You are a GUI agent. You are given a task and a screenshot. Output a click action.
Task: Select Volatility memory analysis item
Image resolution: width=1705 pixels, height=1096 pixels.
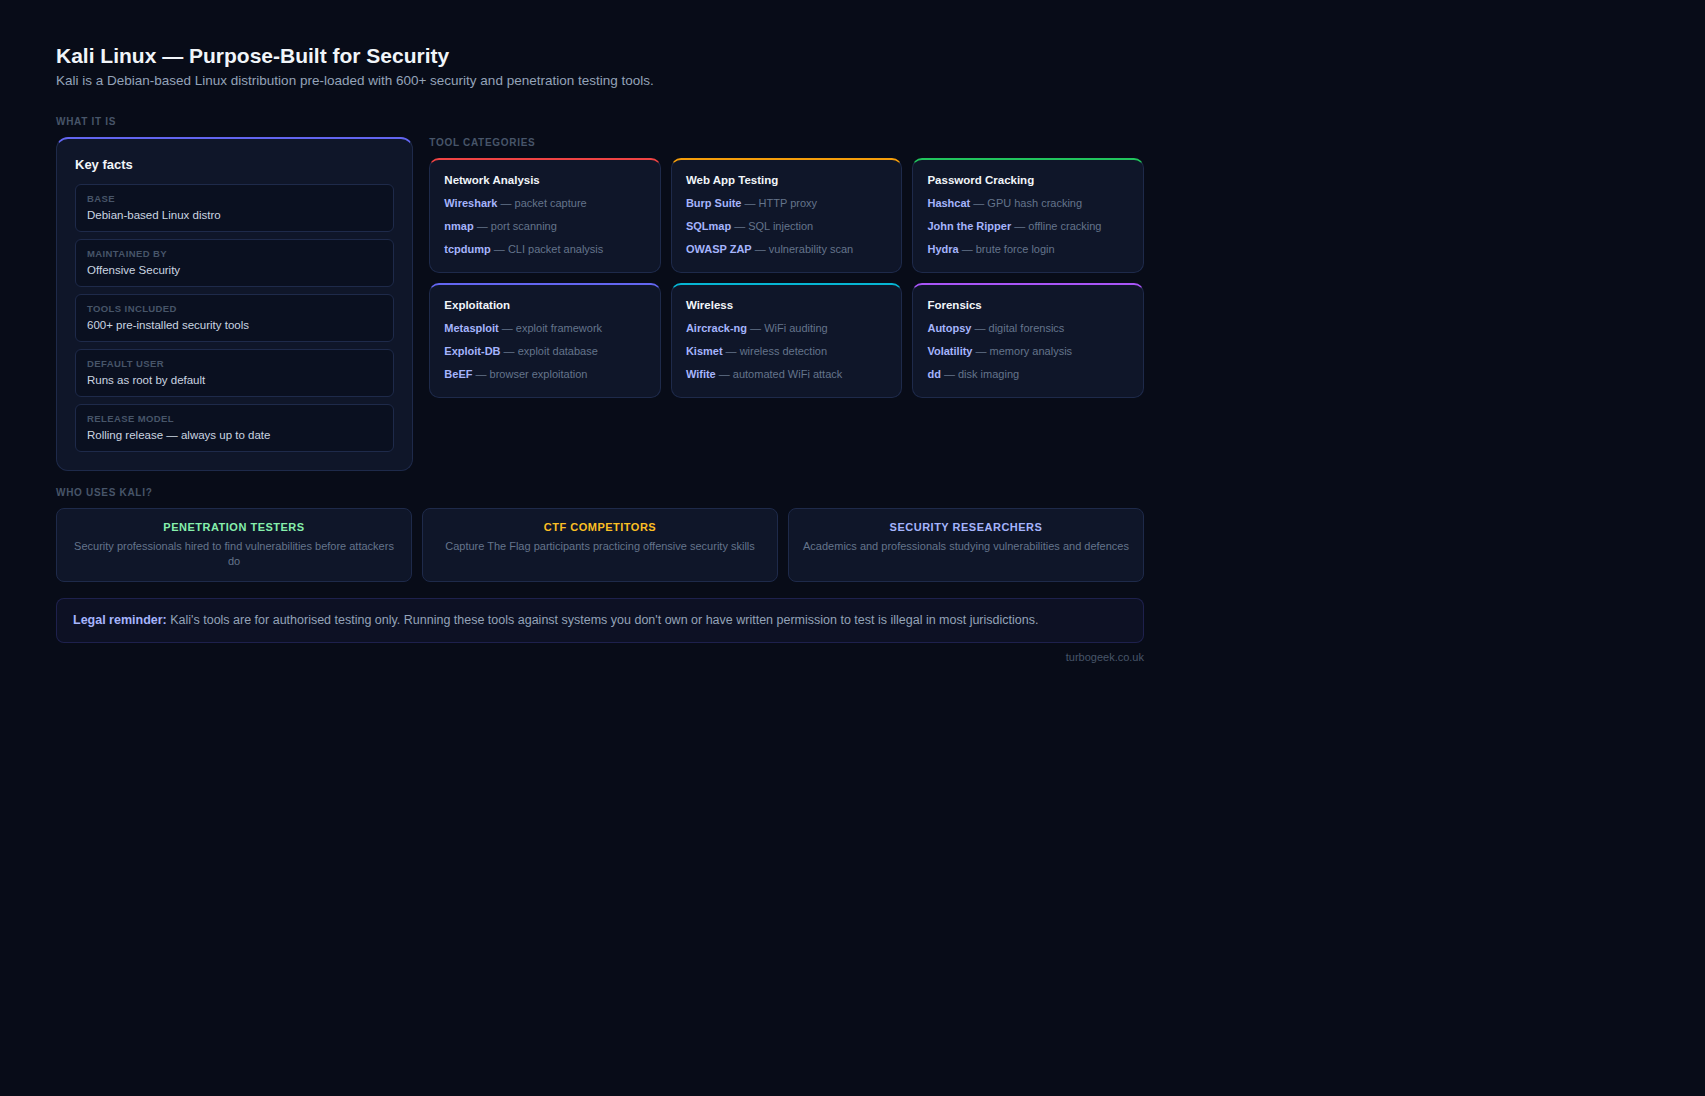[999, 351]
